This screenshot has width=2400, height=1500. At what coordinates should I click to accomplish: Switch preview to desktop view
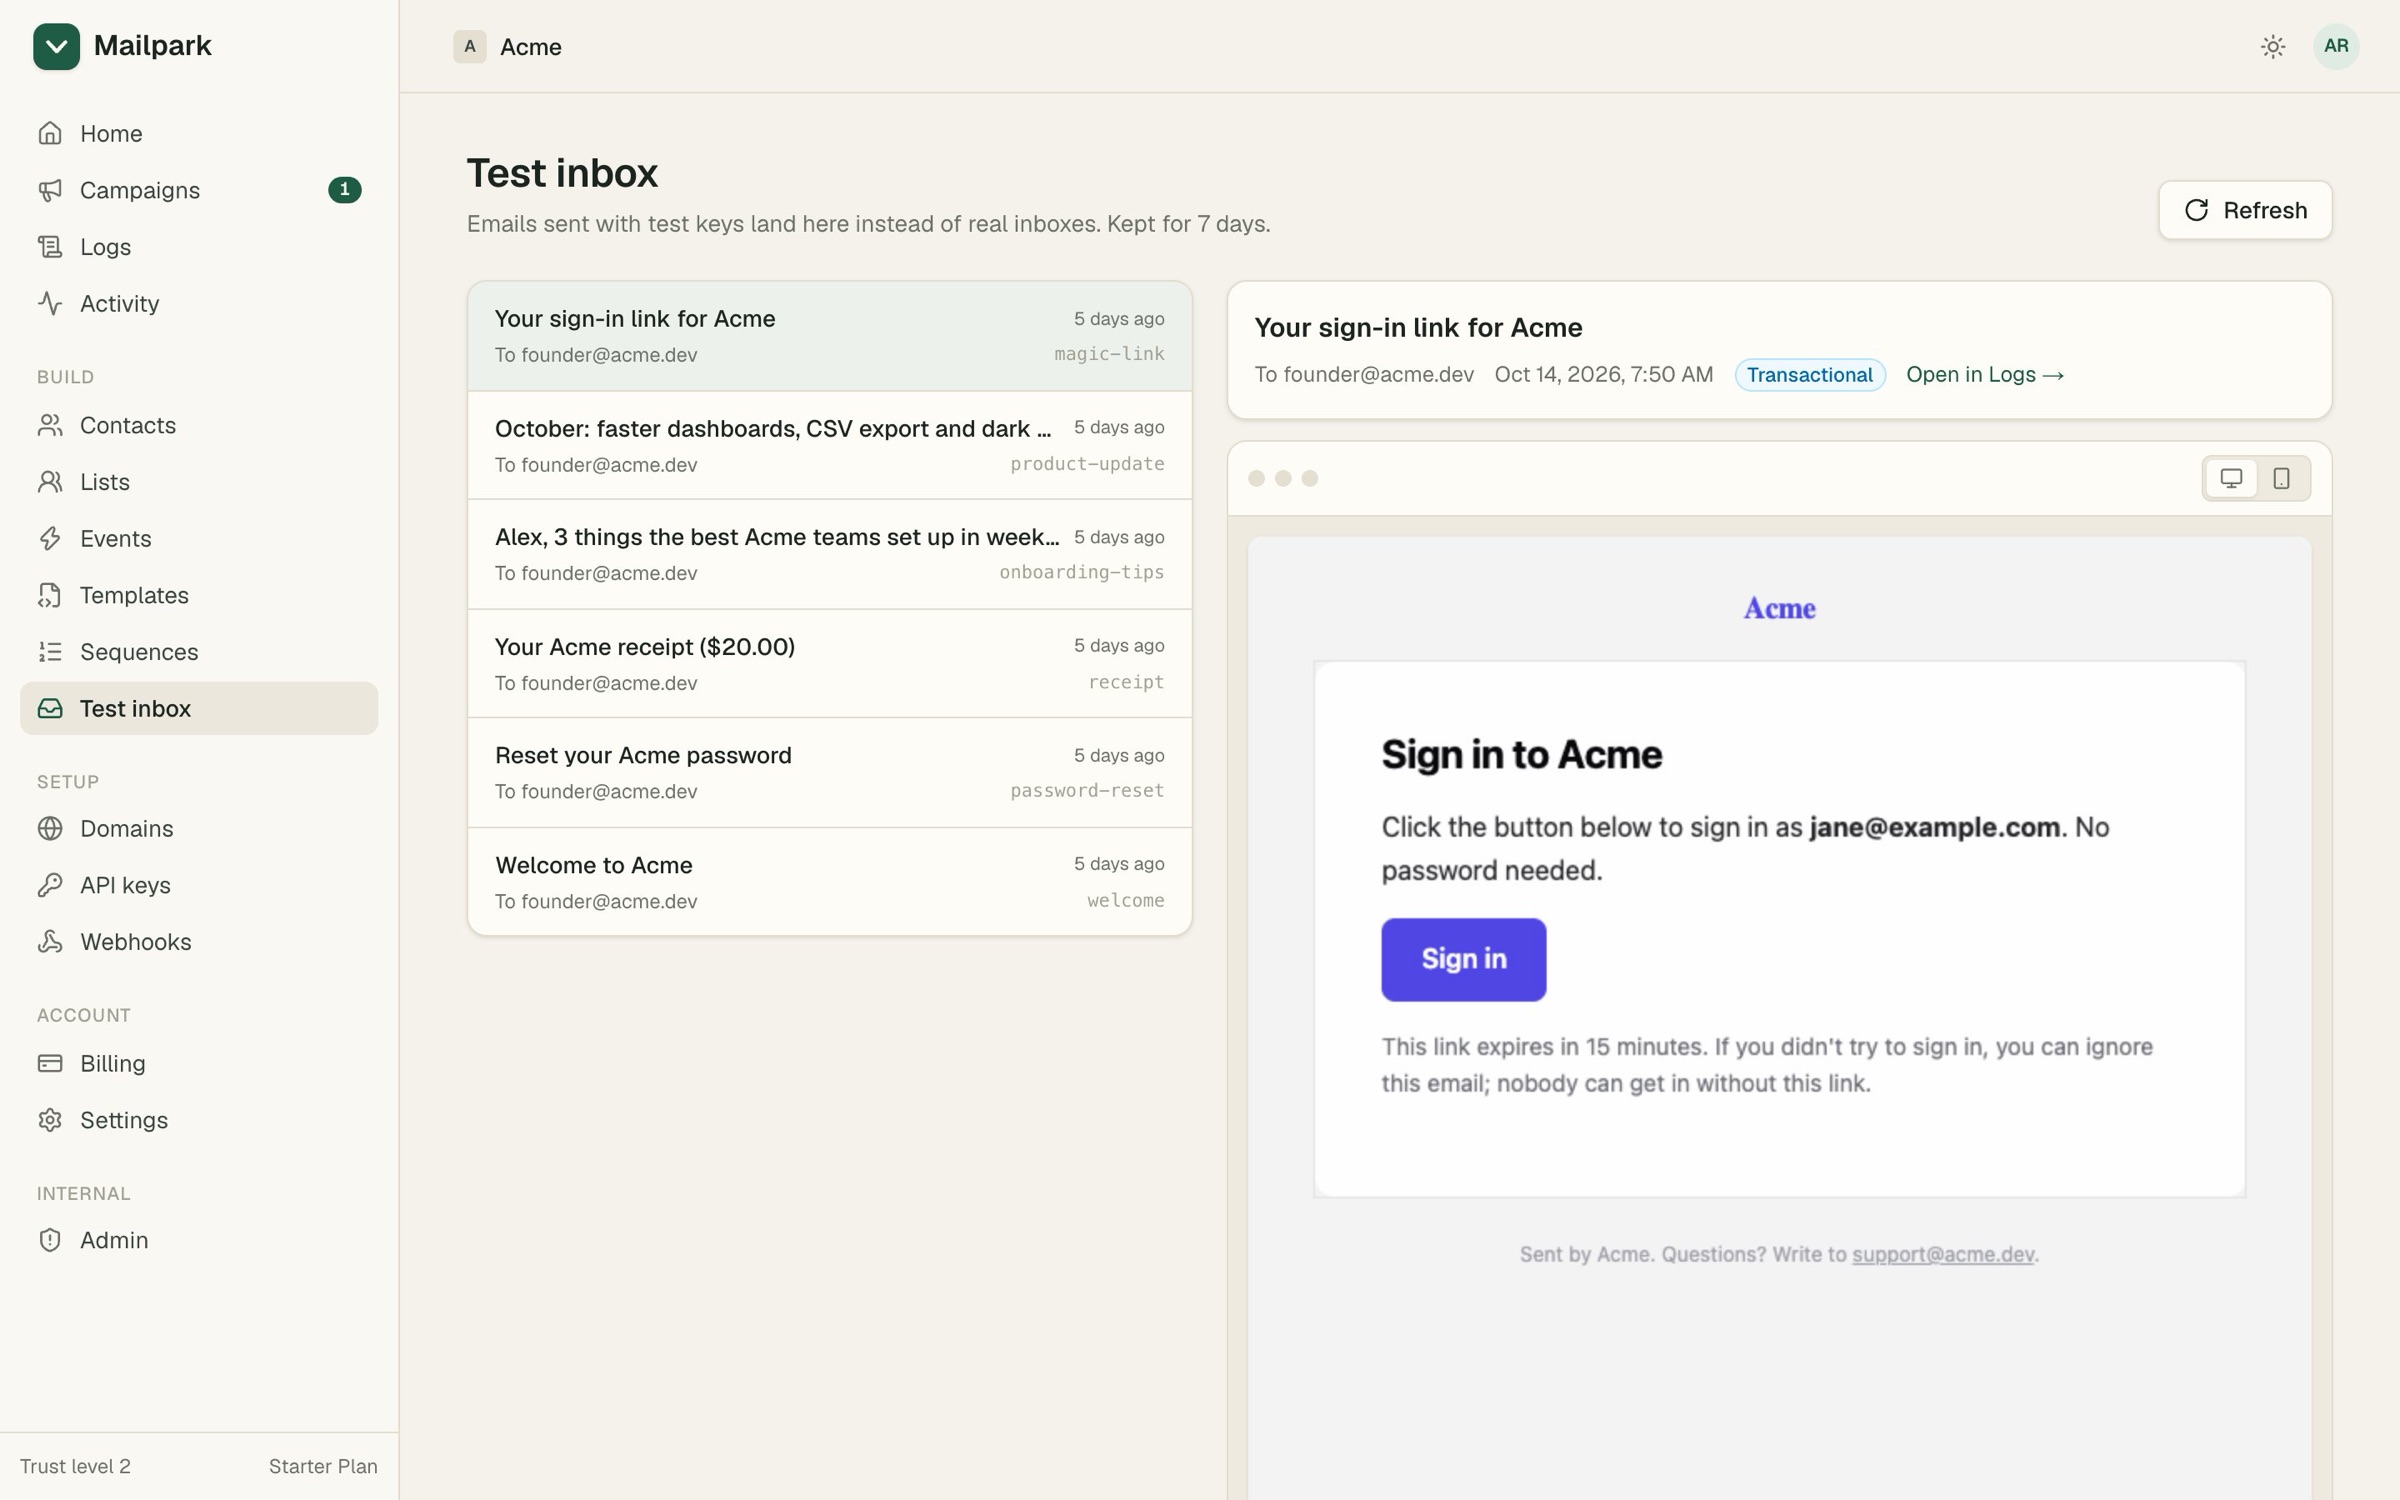click(x=2231, y=478)
